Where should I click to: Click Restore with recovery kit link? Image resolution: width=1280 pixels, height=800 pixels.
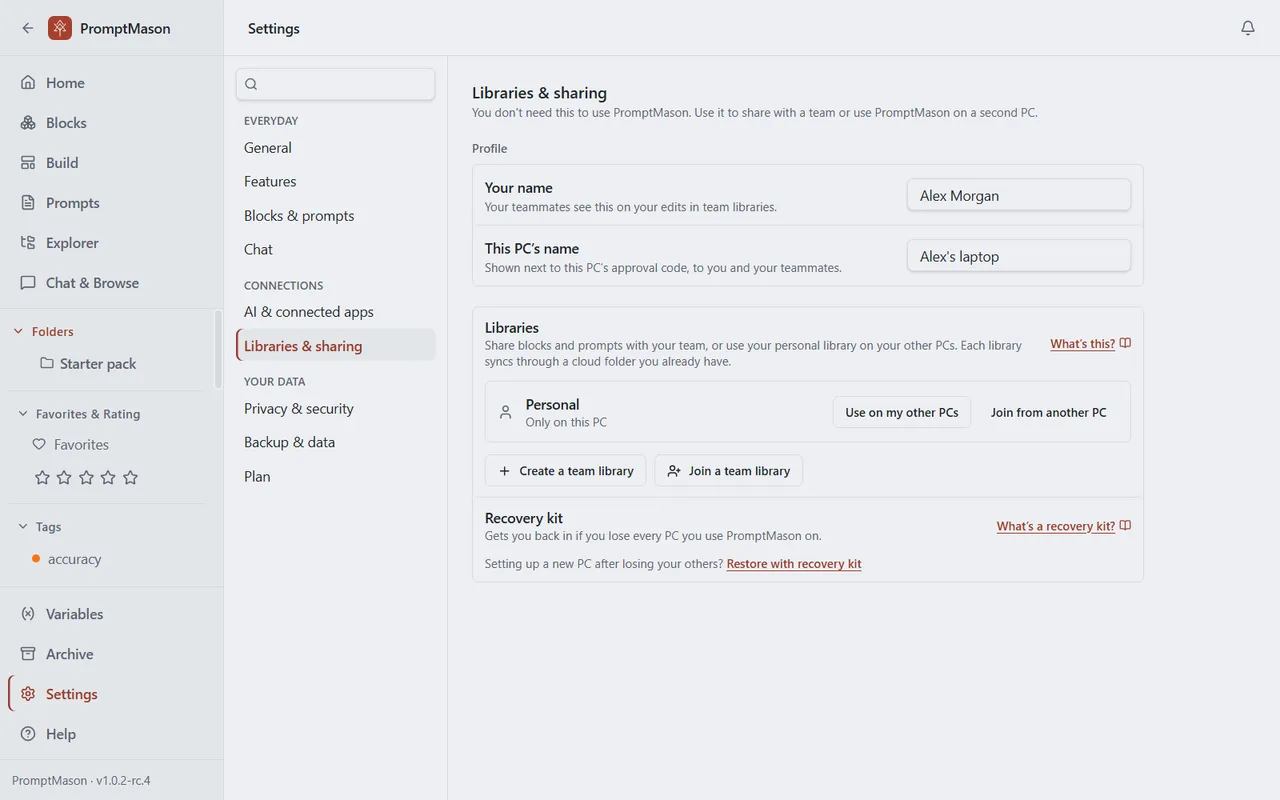point(794,564)
